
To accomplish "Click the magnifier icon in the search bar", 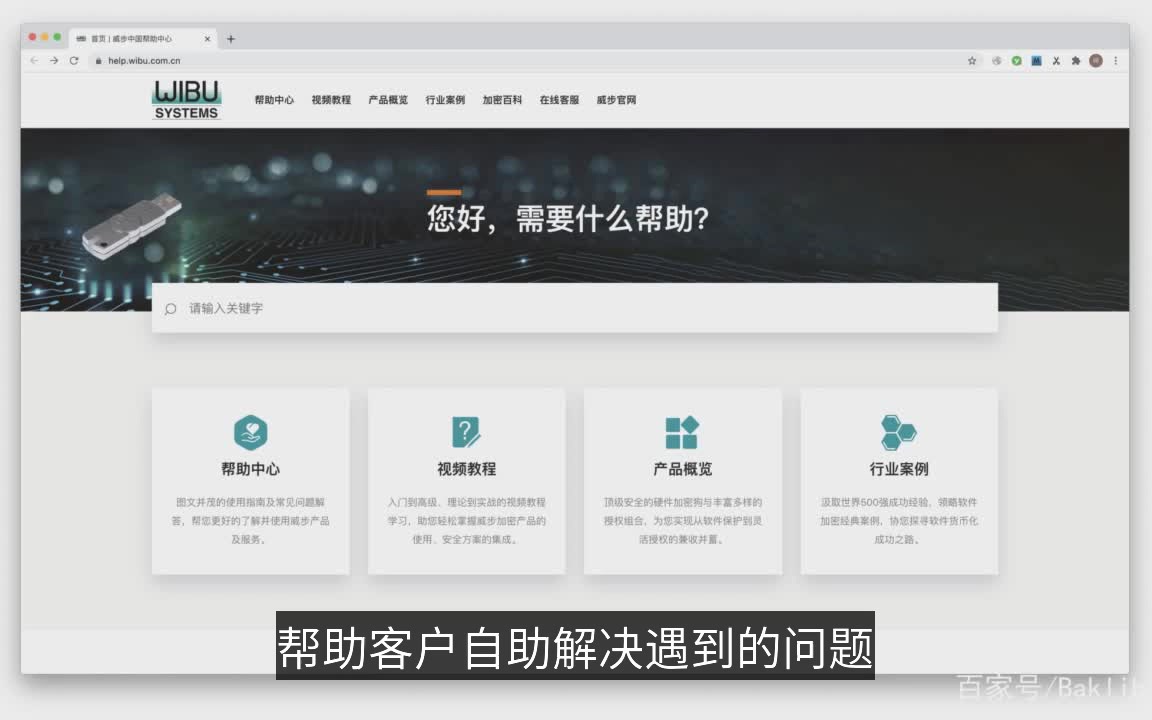I will pos(170,308).
